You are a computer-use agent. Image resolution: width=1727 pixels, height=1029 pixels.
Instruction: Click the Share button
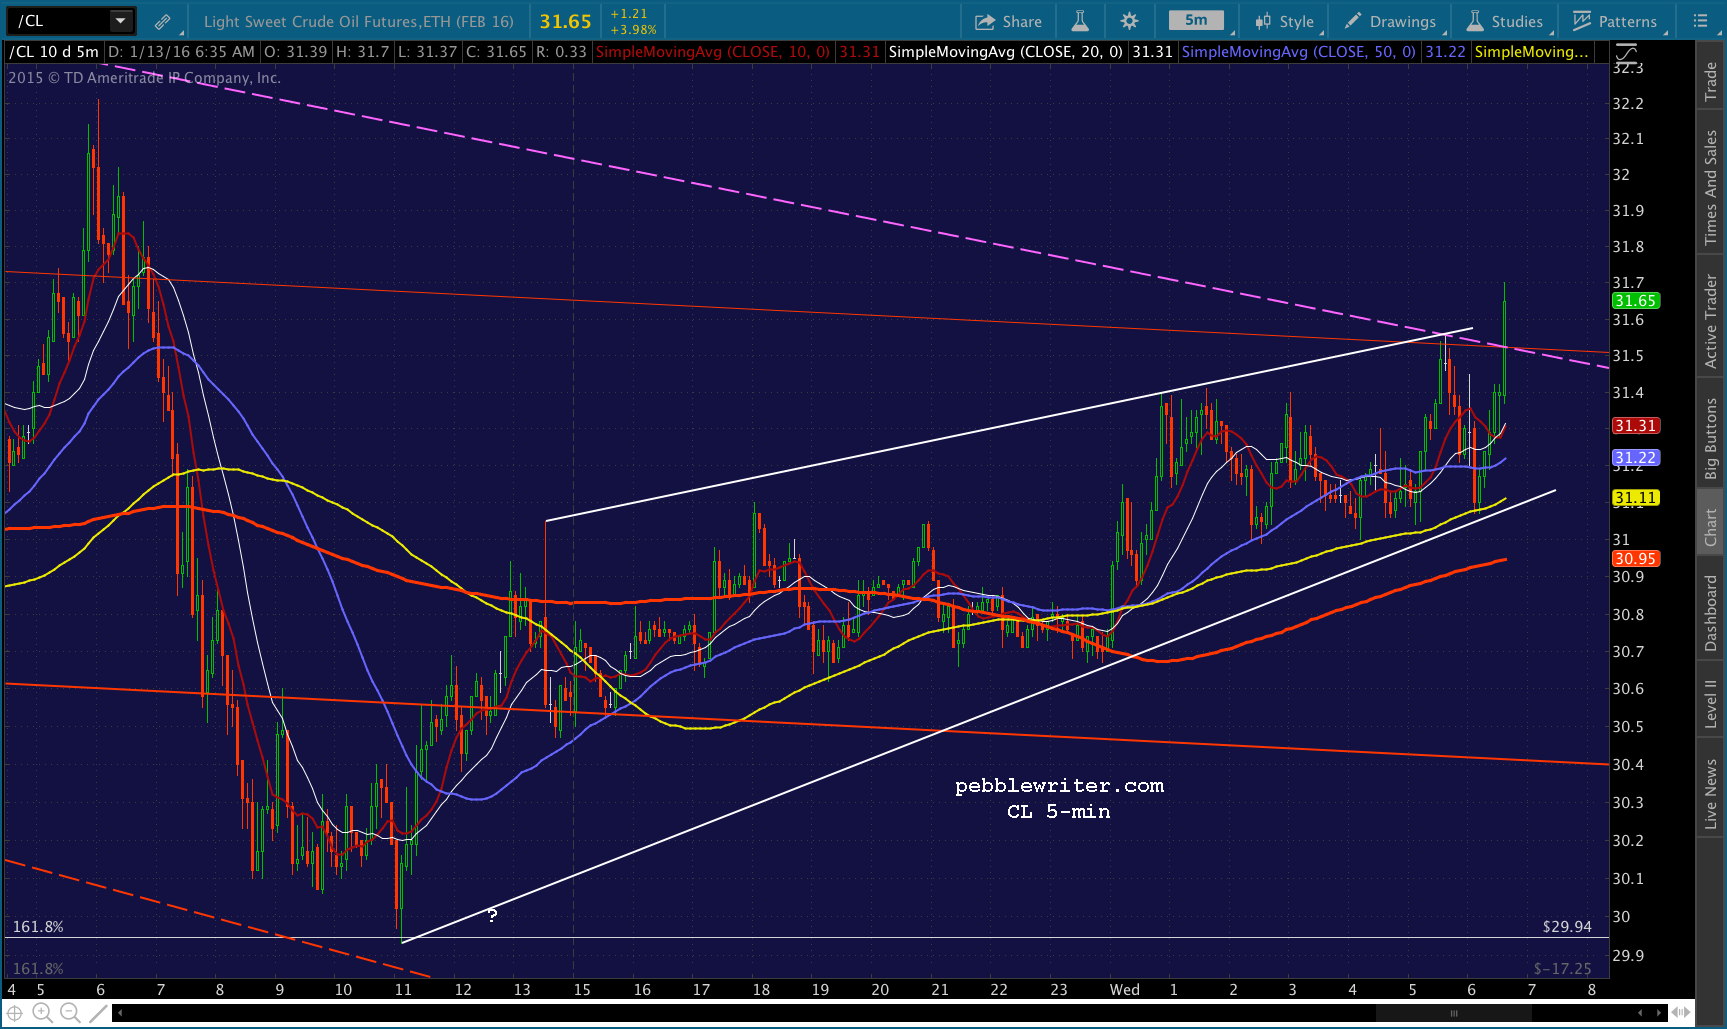click(x=1008, y=21)
